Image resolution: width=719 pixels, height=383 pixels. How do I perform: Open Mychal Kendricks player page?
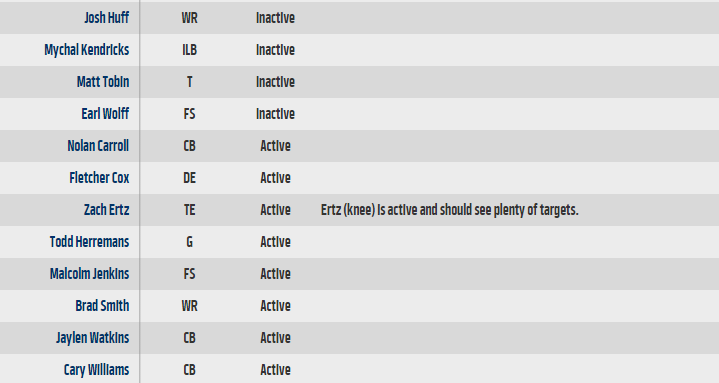[87, 50]
